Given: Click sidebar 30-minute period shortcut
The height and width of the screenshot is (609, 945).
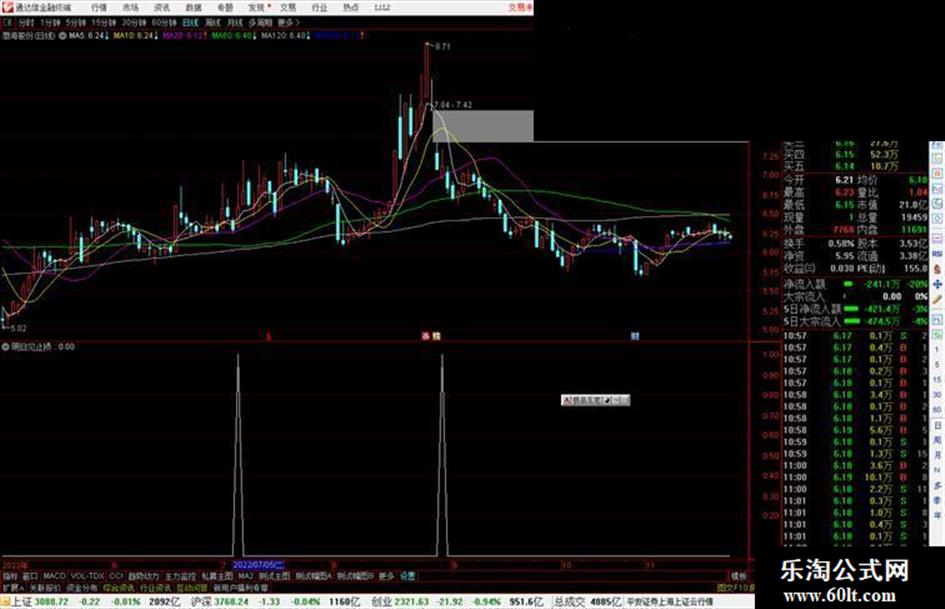Looking at the screenshot, I should [x=937, y=395].
